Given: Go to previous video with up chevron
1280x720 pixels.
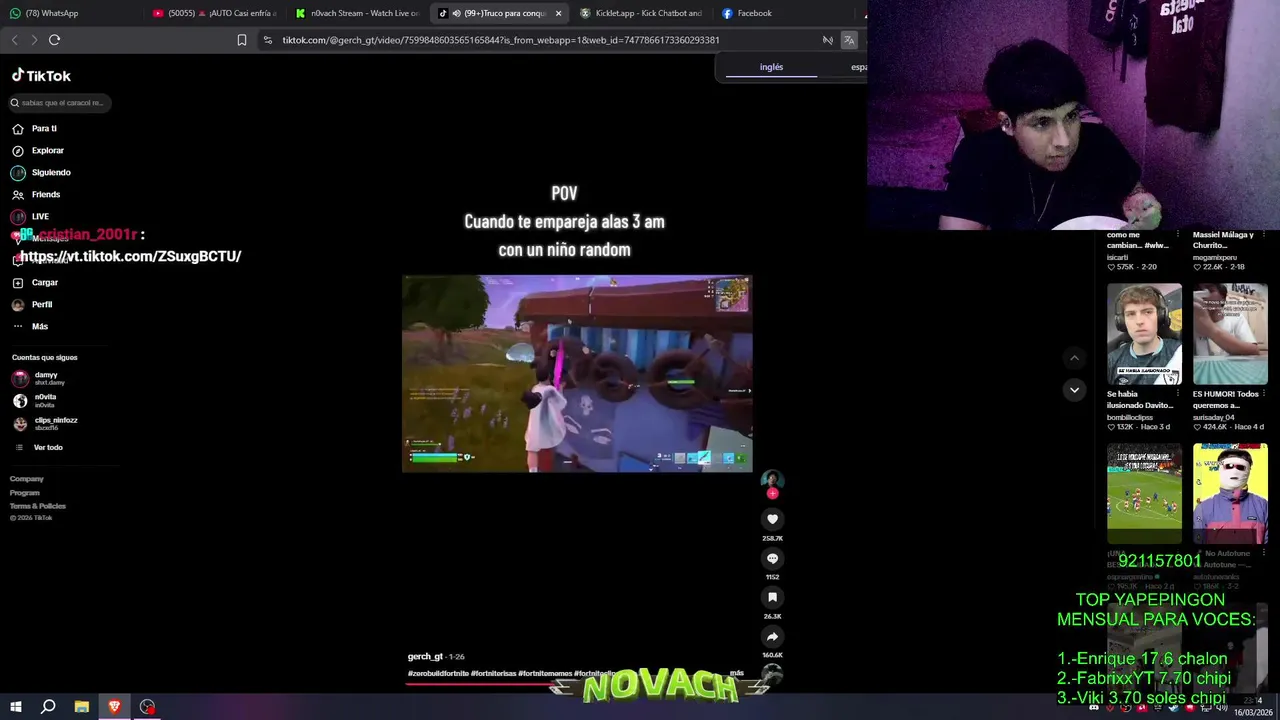Looking at the screenshot, I should coord(1074,358).
